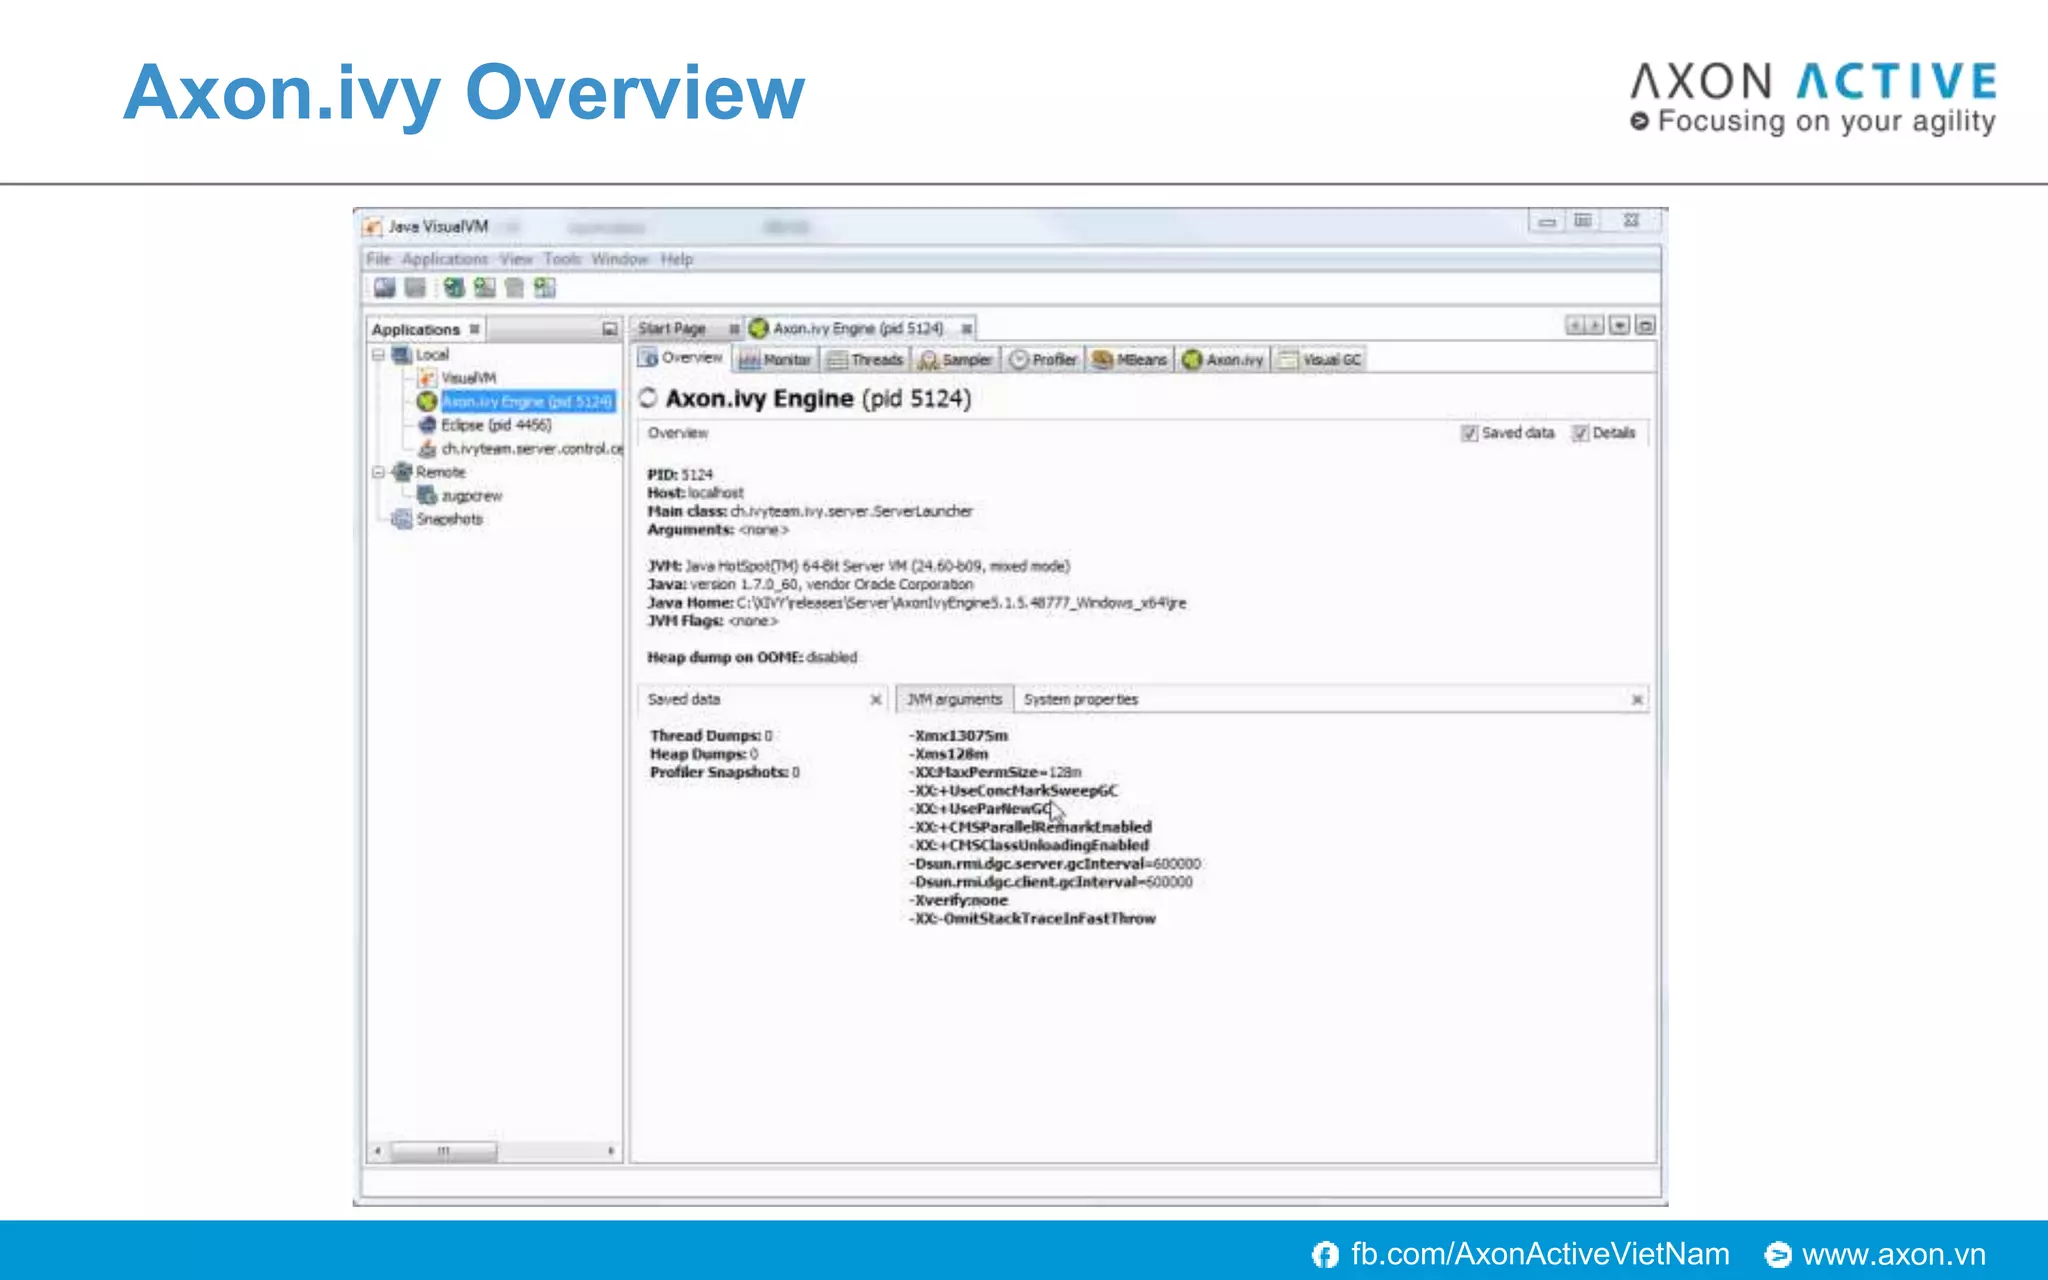Close the Saved data section

click(x=876, y=700)
